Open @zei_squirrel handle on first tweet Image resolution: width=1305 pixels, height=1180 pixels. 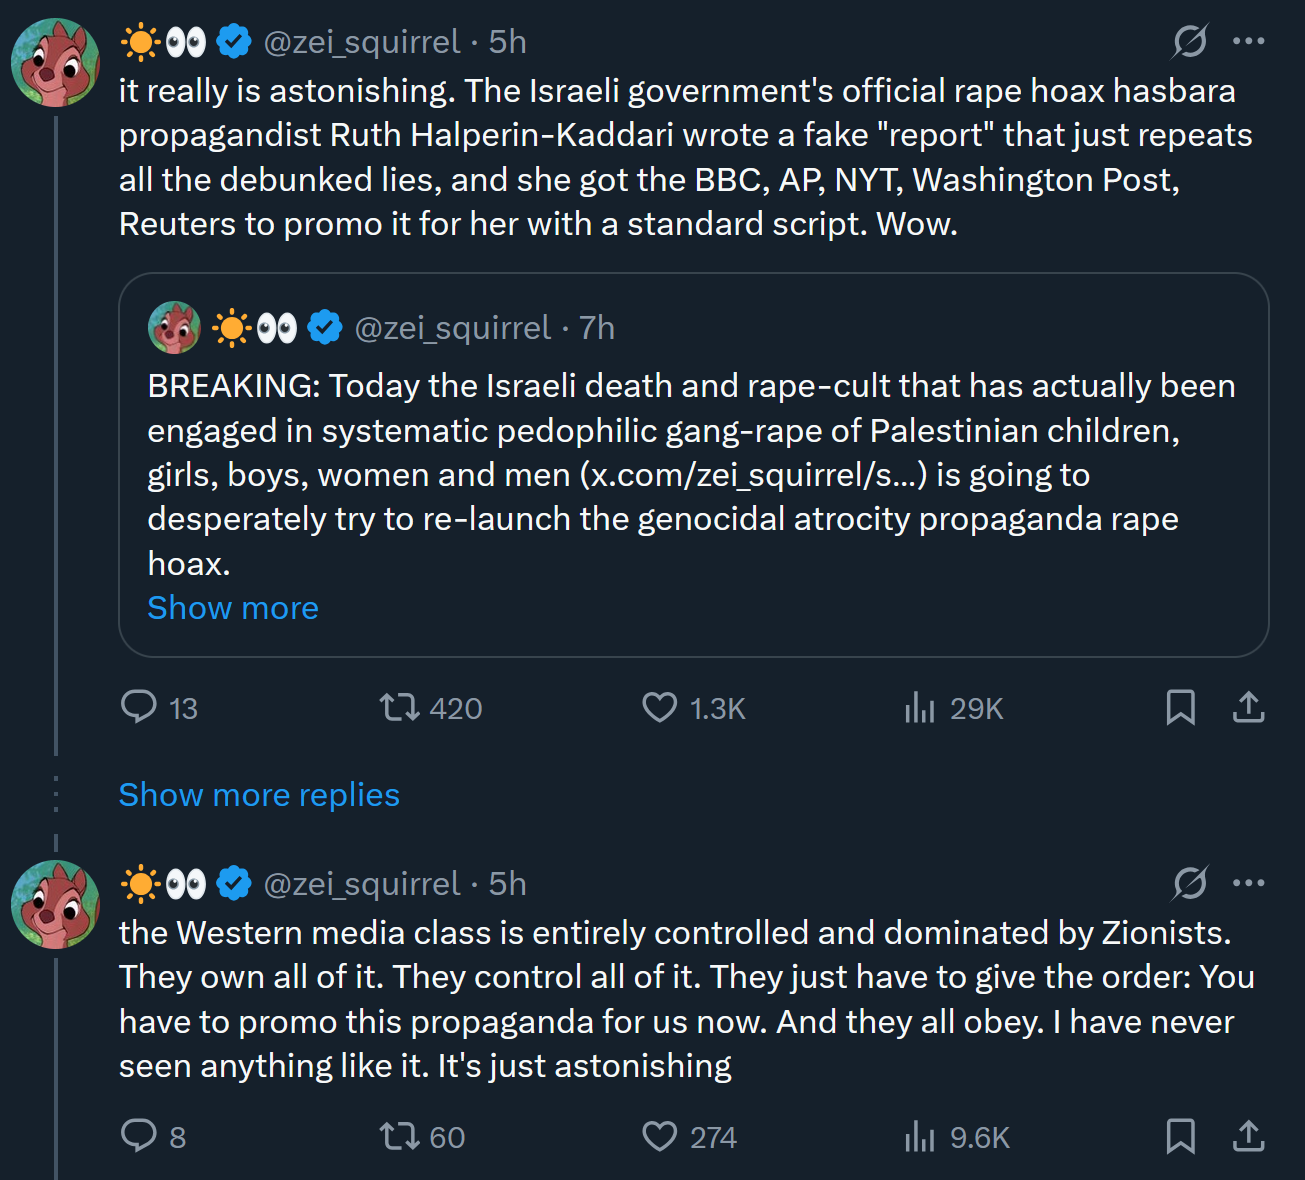coord(362,42)
